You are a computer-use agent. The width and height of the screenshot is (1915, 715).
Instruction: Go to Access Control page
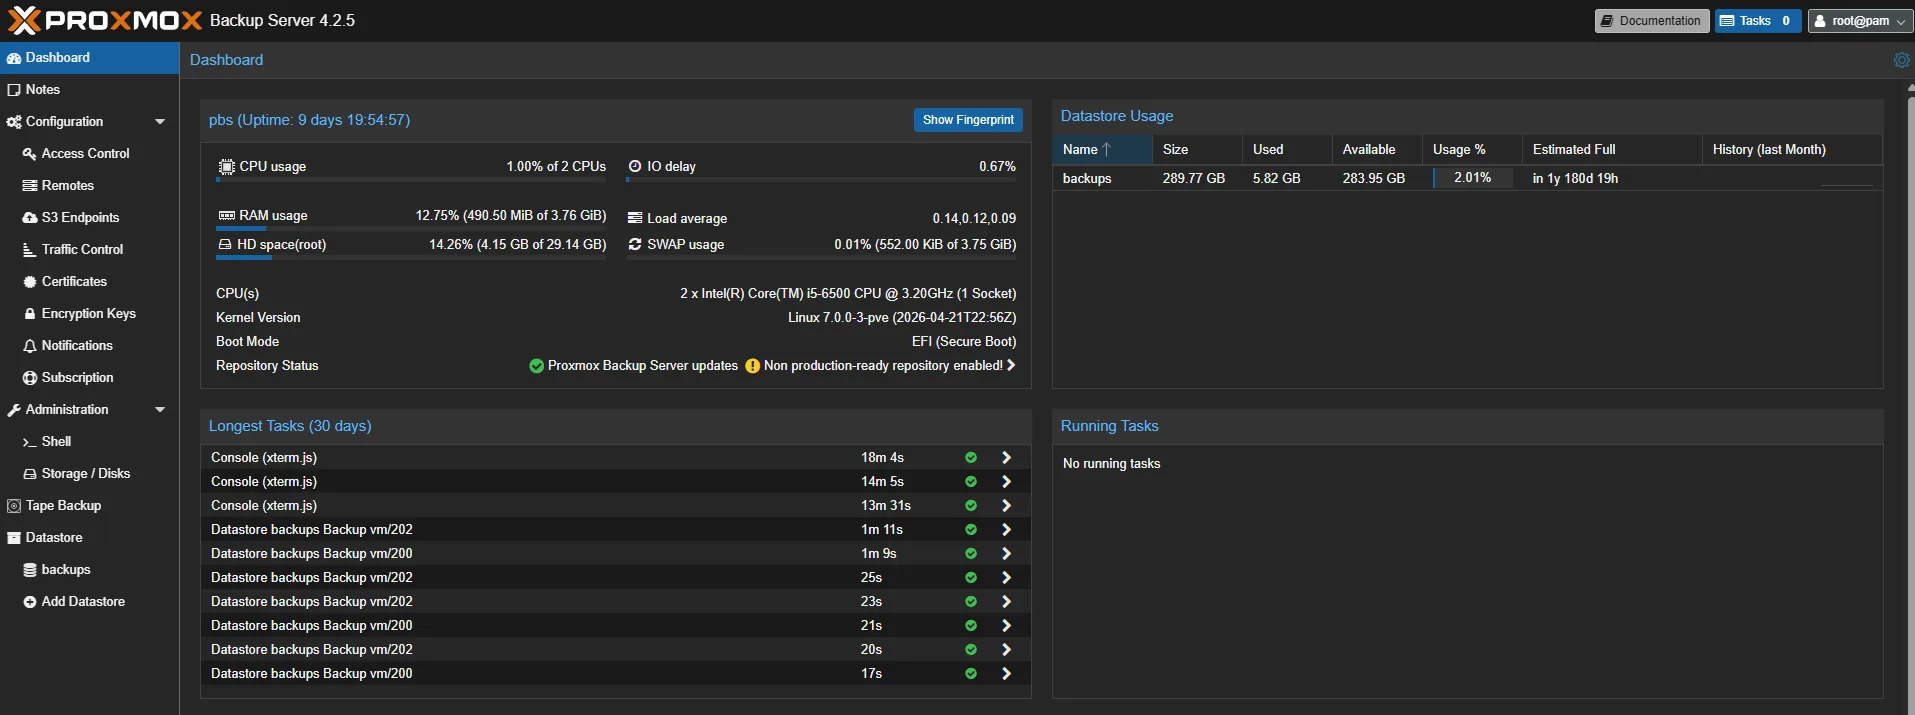point(89,154)
